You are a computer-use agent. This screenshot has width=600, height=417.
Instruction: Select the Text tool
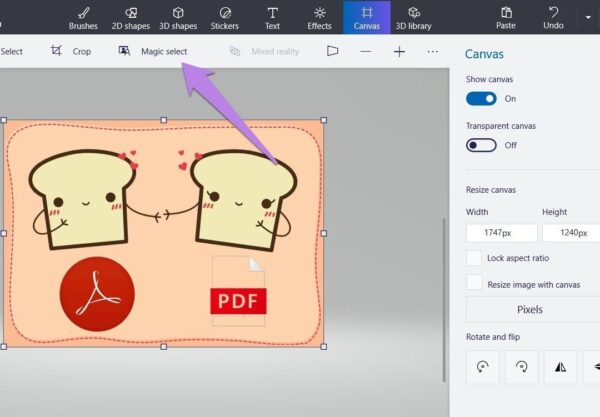(x=272, y=17)
